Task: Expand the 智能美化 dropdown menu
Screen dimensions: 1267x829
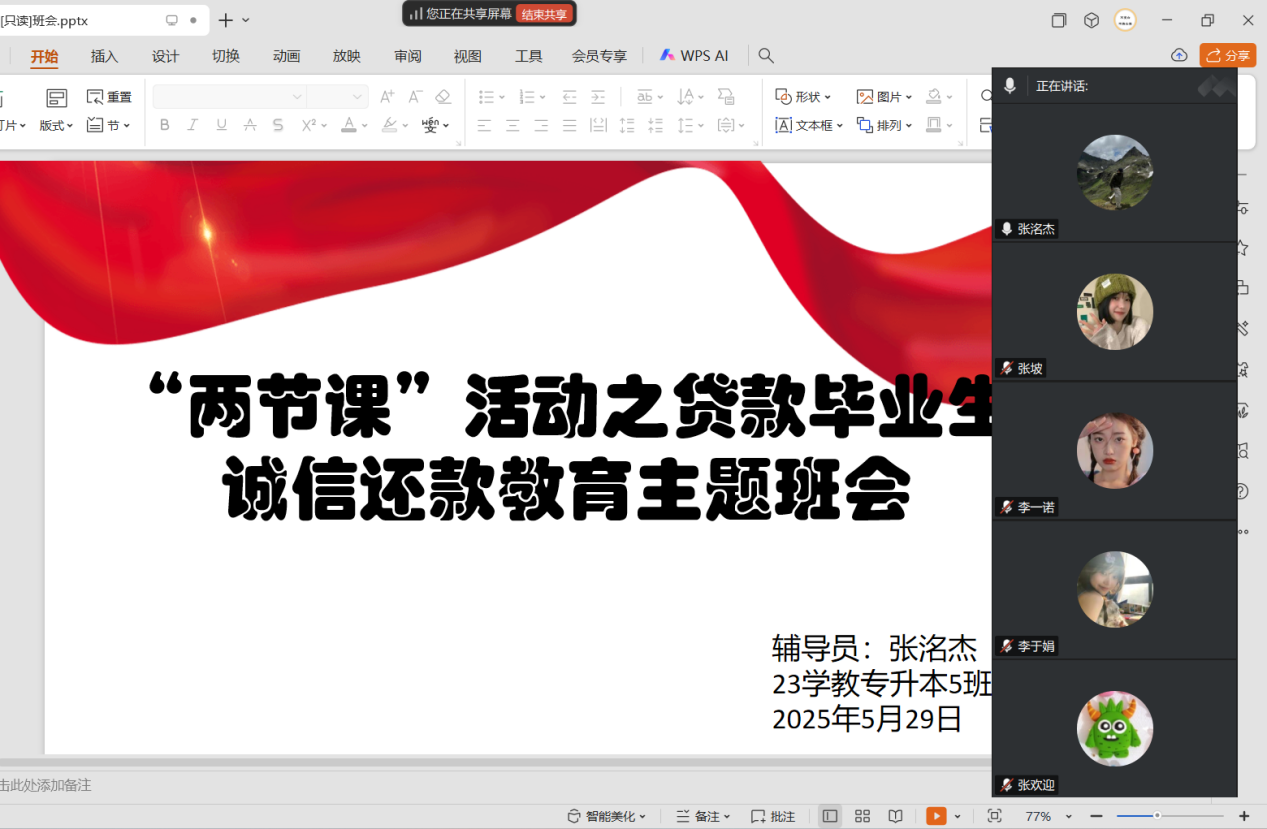Action: [x=607, y=816]
